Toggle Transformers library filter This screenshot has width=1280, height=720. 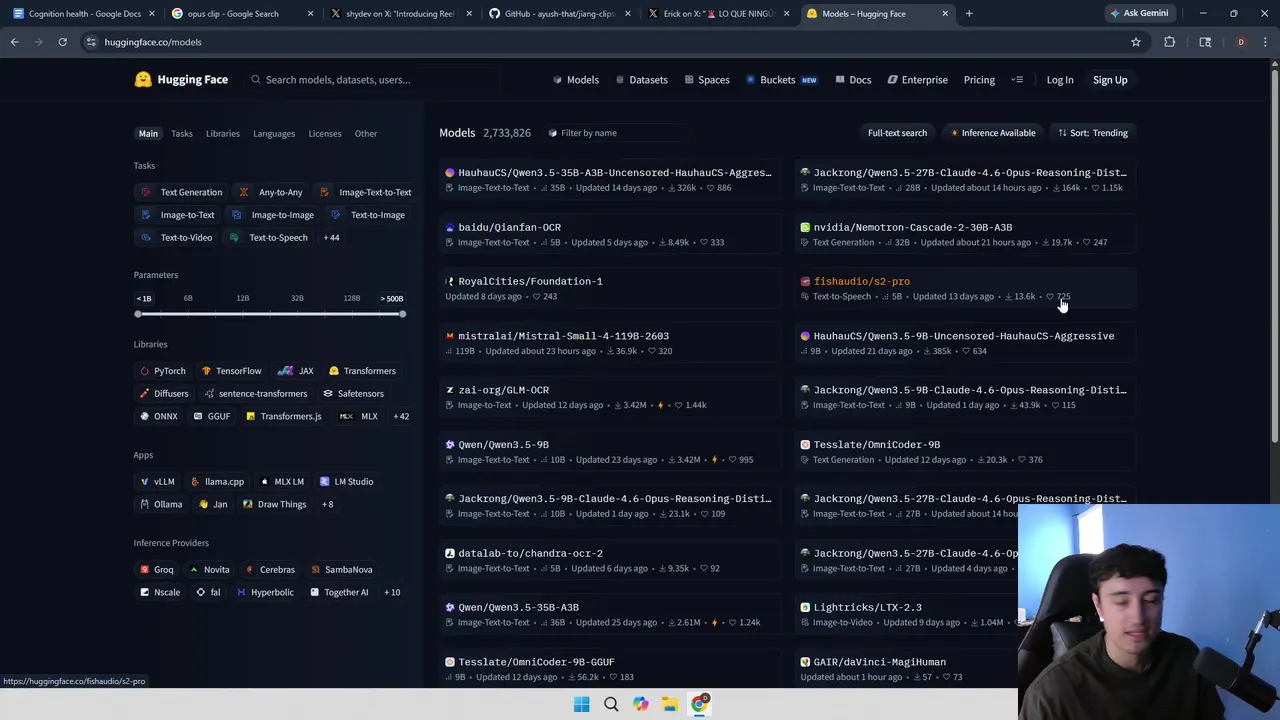[x=362, y=371]
